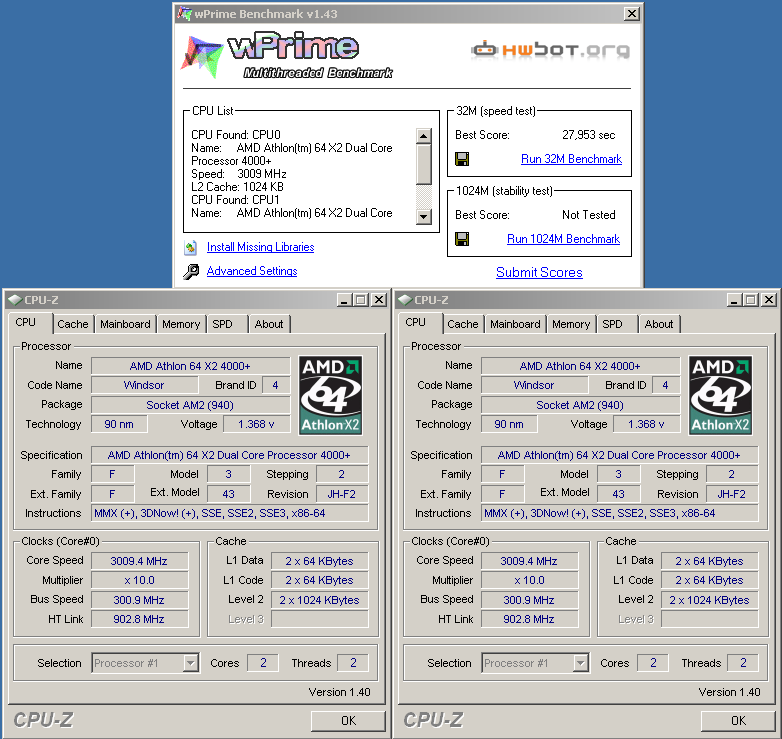The height and width of the screenshot is (739, 782).
Task: Click CPU List scroll down arrow
Action: (423, 216)
